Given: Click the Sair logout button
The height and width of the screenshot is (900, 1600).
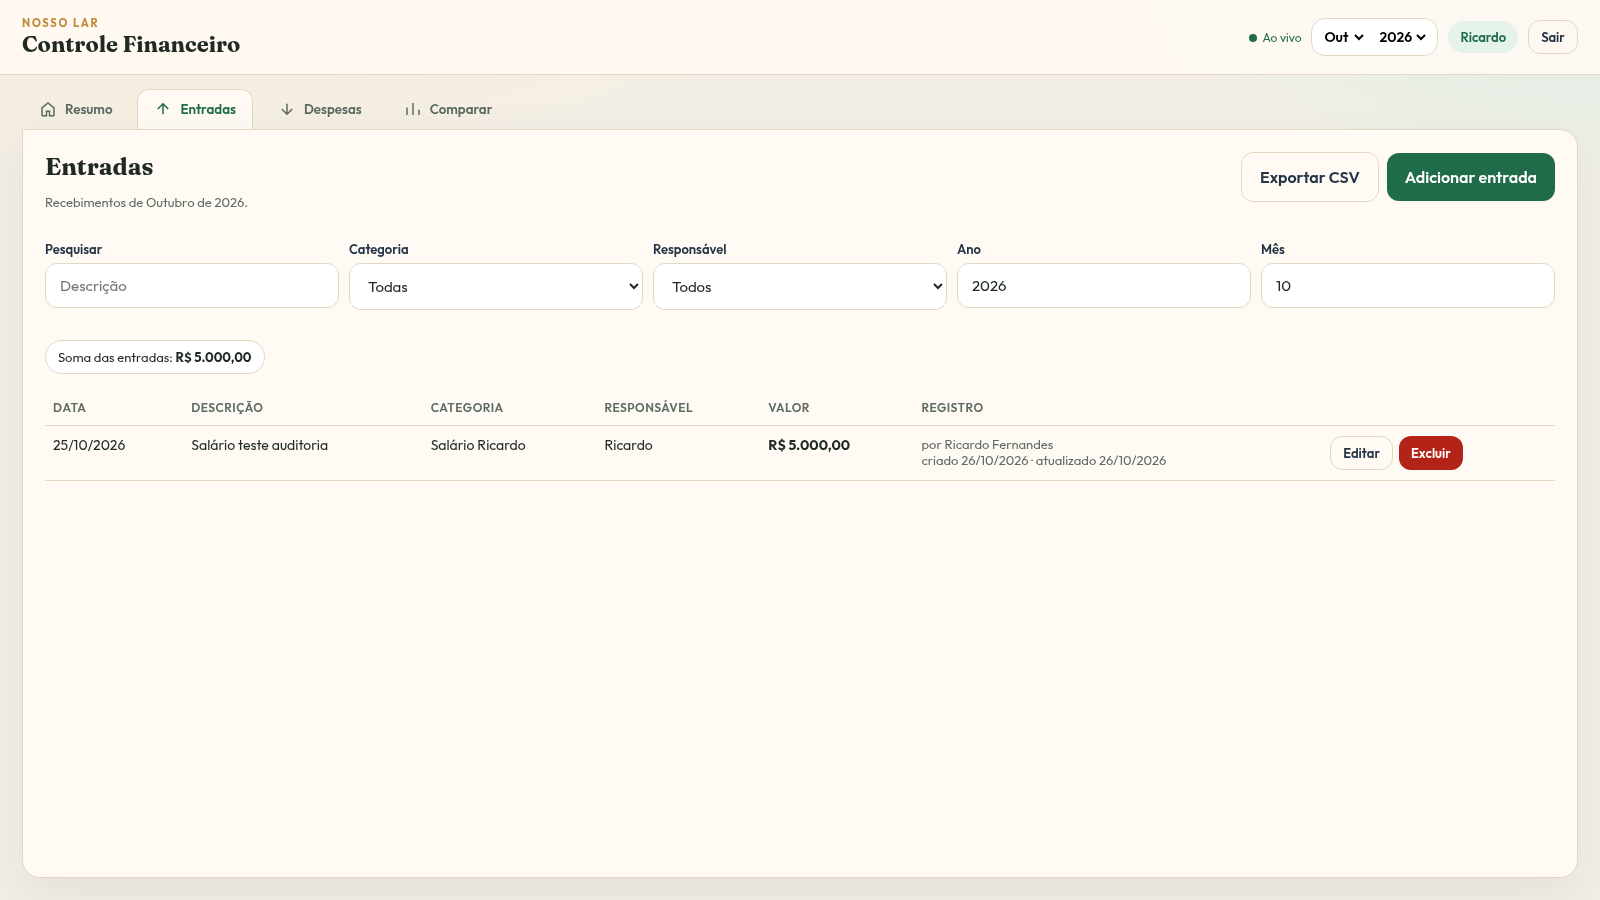Looking at the screenshot, I should (1553, 37).
